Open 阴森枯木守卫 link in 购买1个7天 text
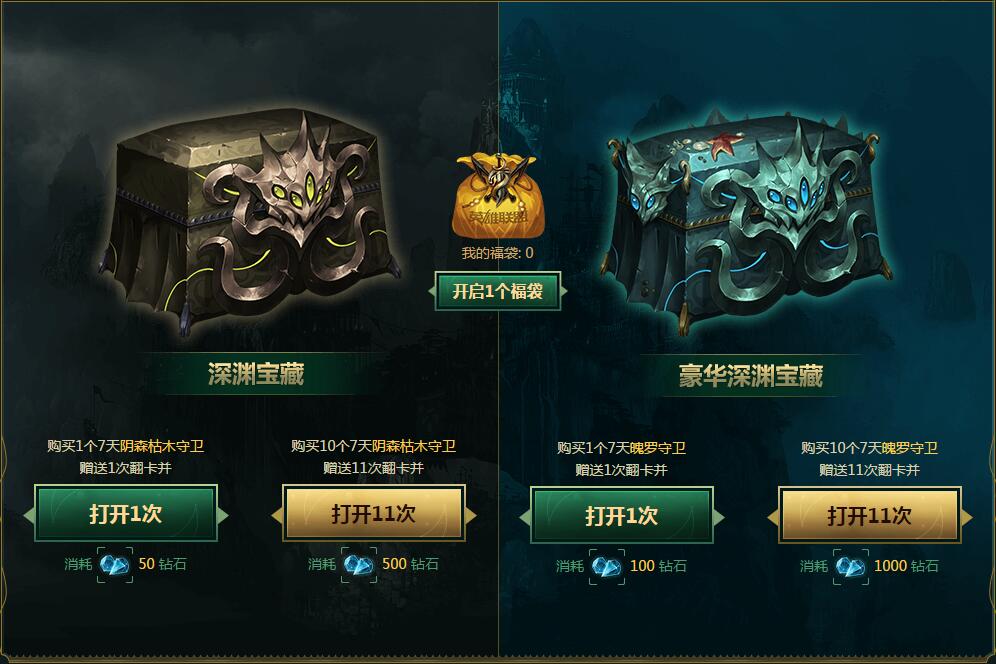This screenshot has width=996, height=664. click(162, 446)
